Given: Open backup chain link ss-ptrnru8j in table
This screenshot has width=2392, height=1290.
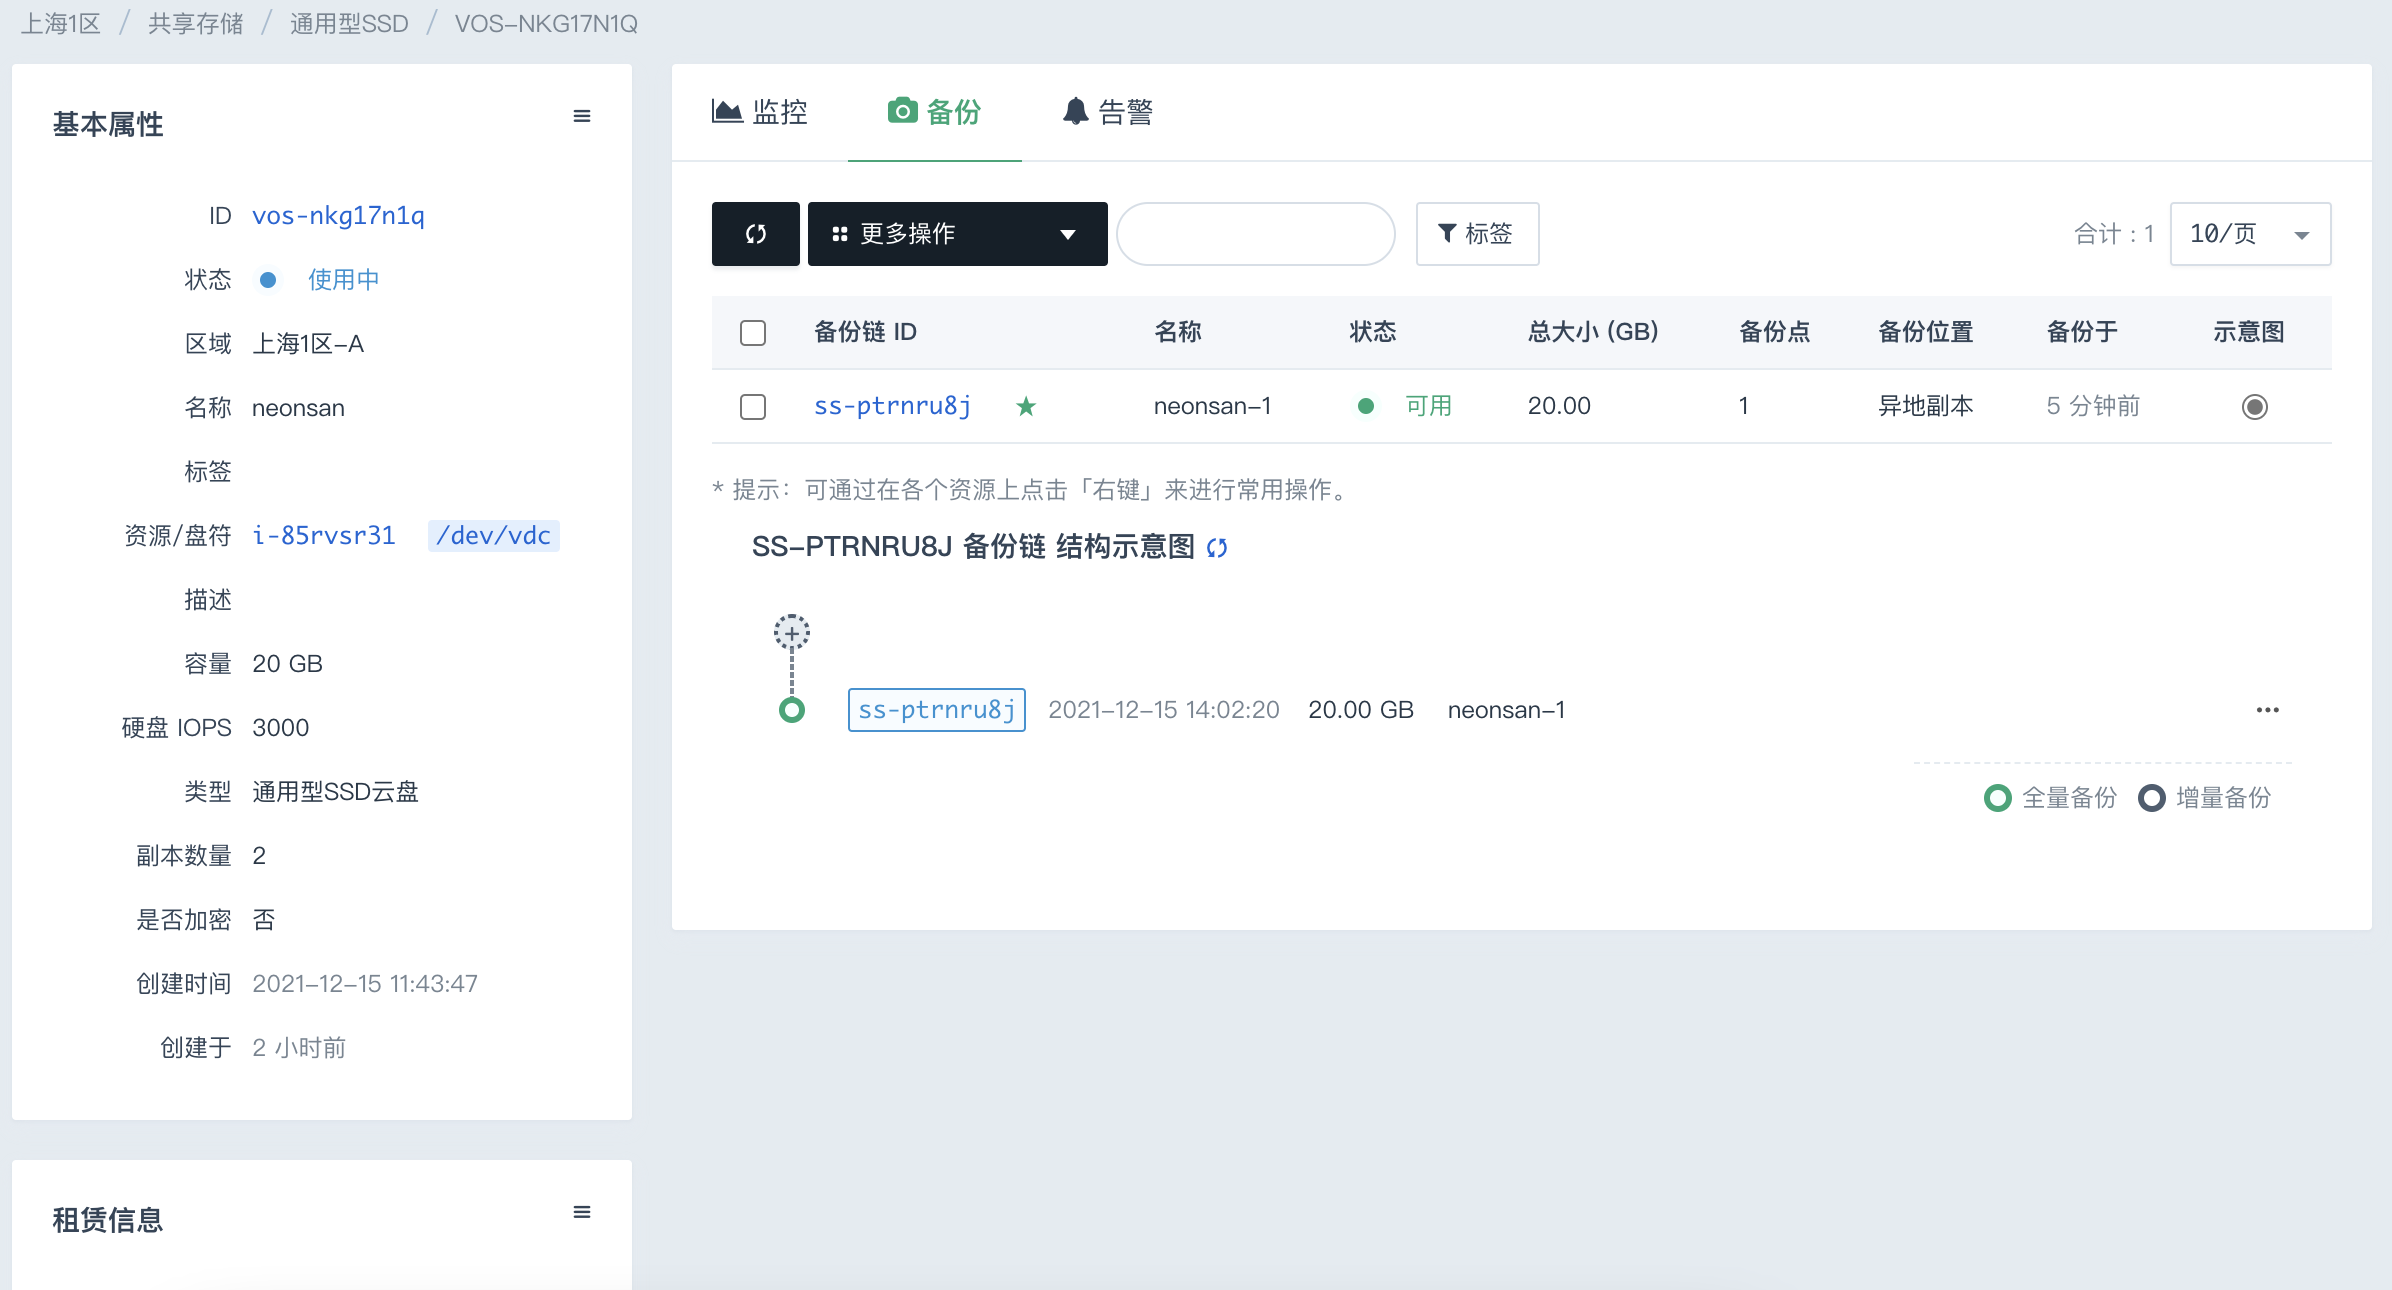Looking at the screenshot, I should pyautogui.click(x=892, y=406).
